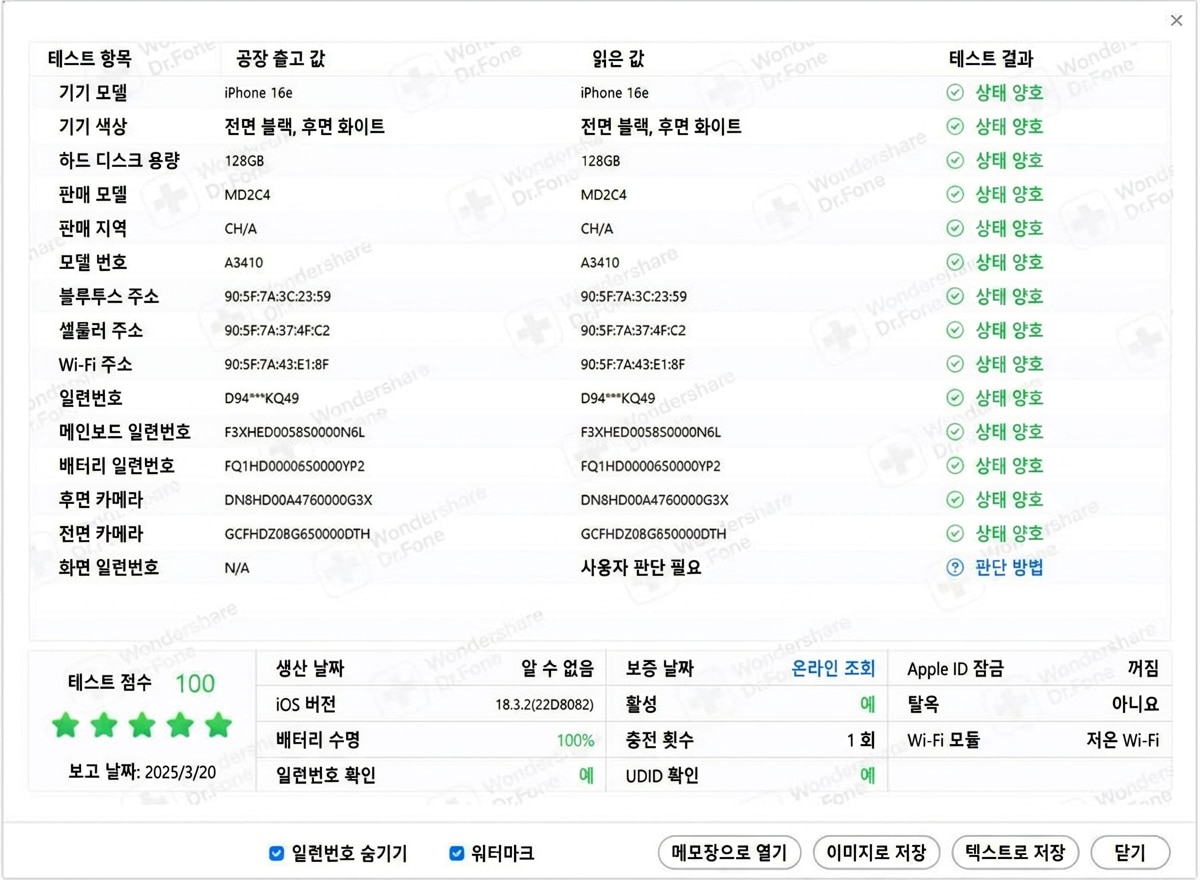Click the Apple ID 잠금 status 꺼짐
This screenshot has width=1200, height=880.
pyautogui.click(x=1143, y=669)
